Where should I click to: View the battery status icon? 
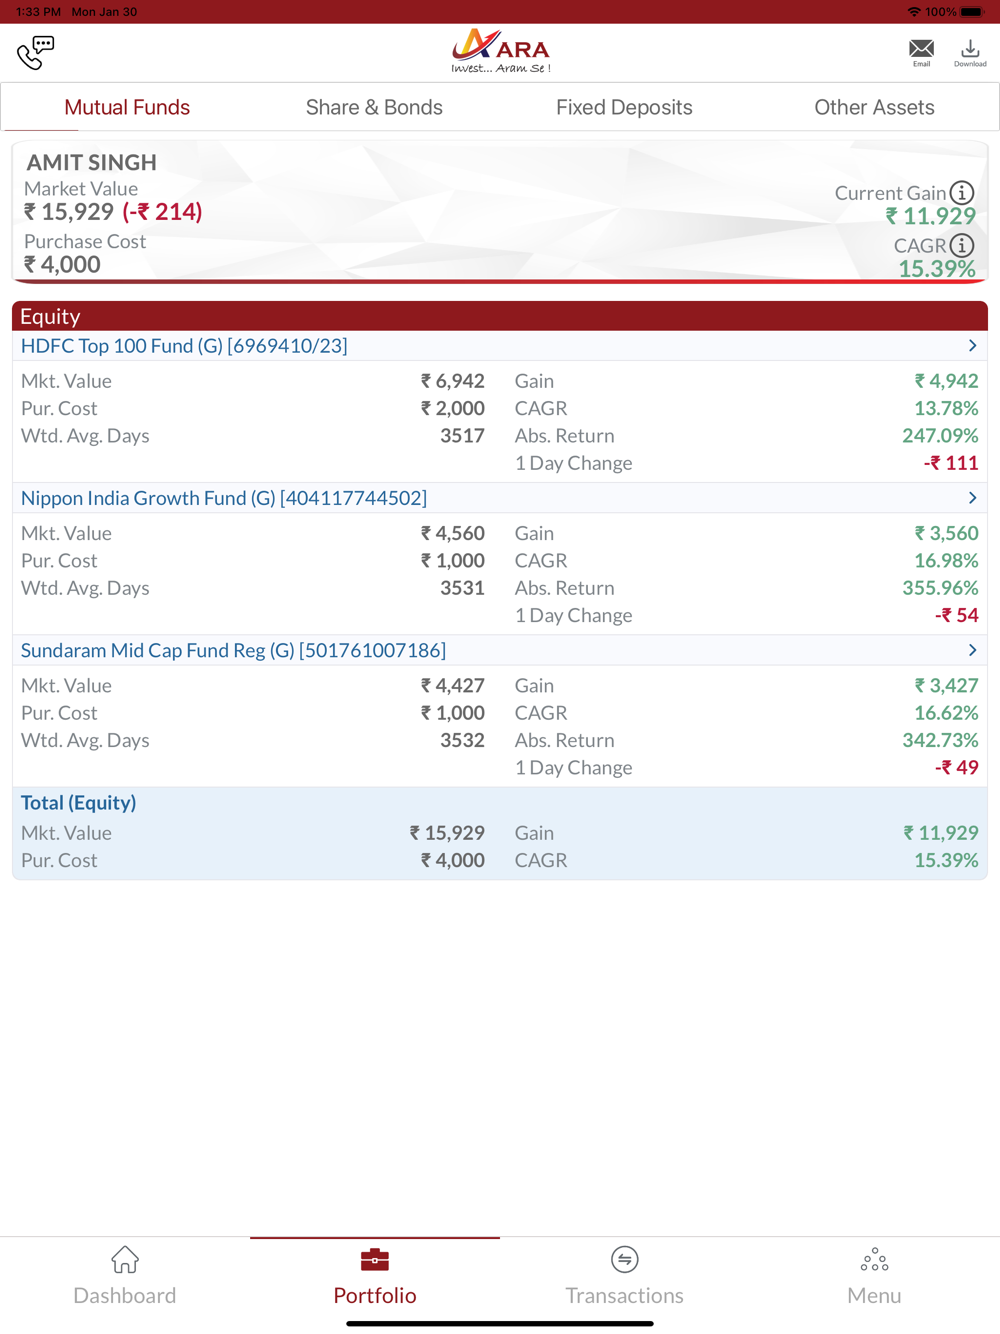coord(972,12)
